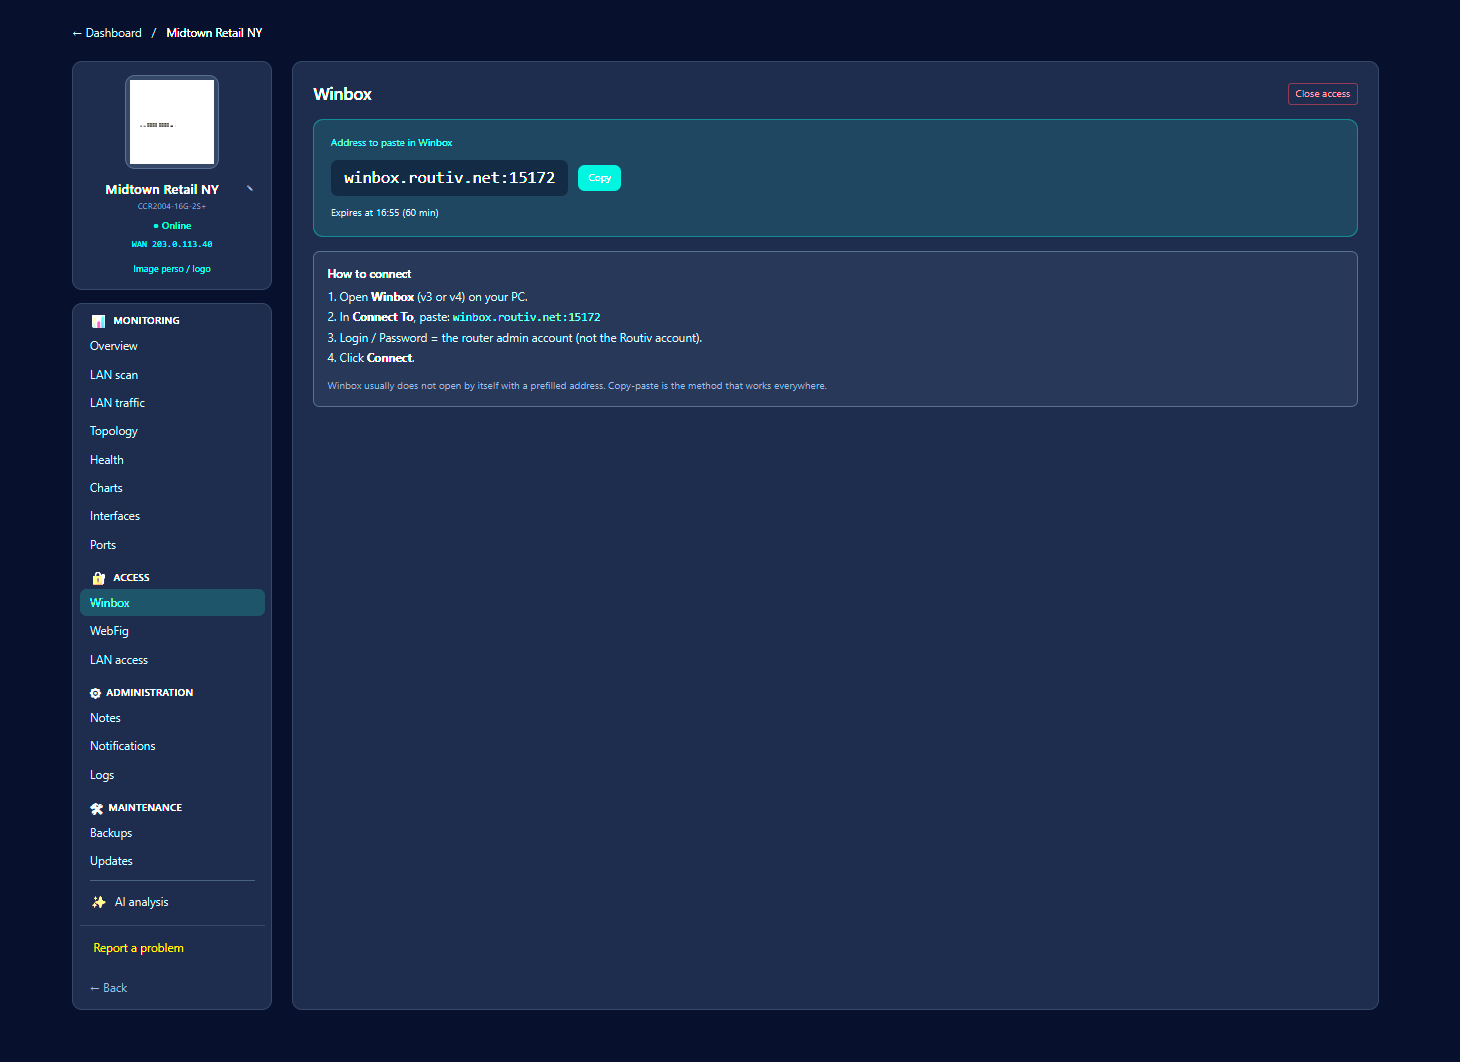Click the Close access button
Screen dimensions: 1460x1062
pos(1322,94)
